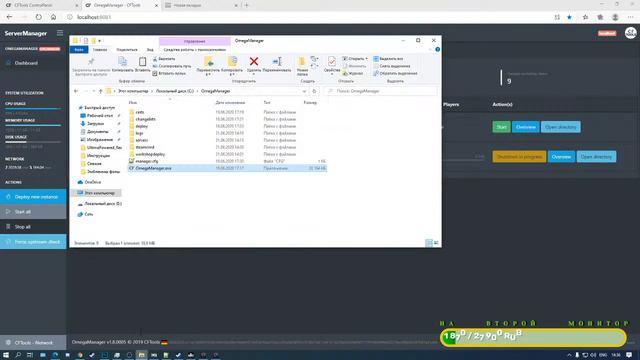This screenshot has height=360, width=640.
Task: Click the New folder icon in ribbon
Action: (x=302, y=62)
